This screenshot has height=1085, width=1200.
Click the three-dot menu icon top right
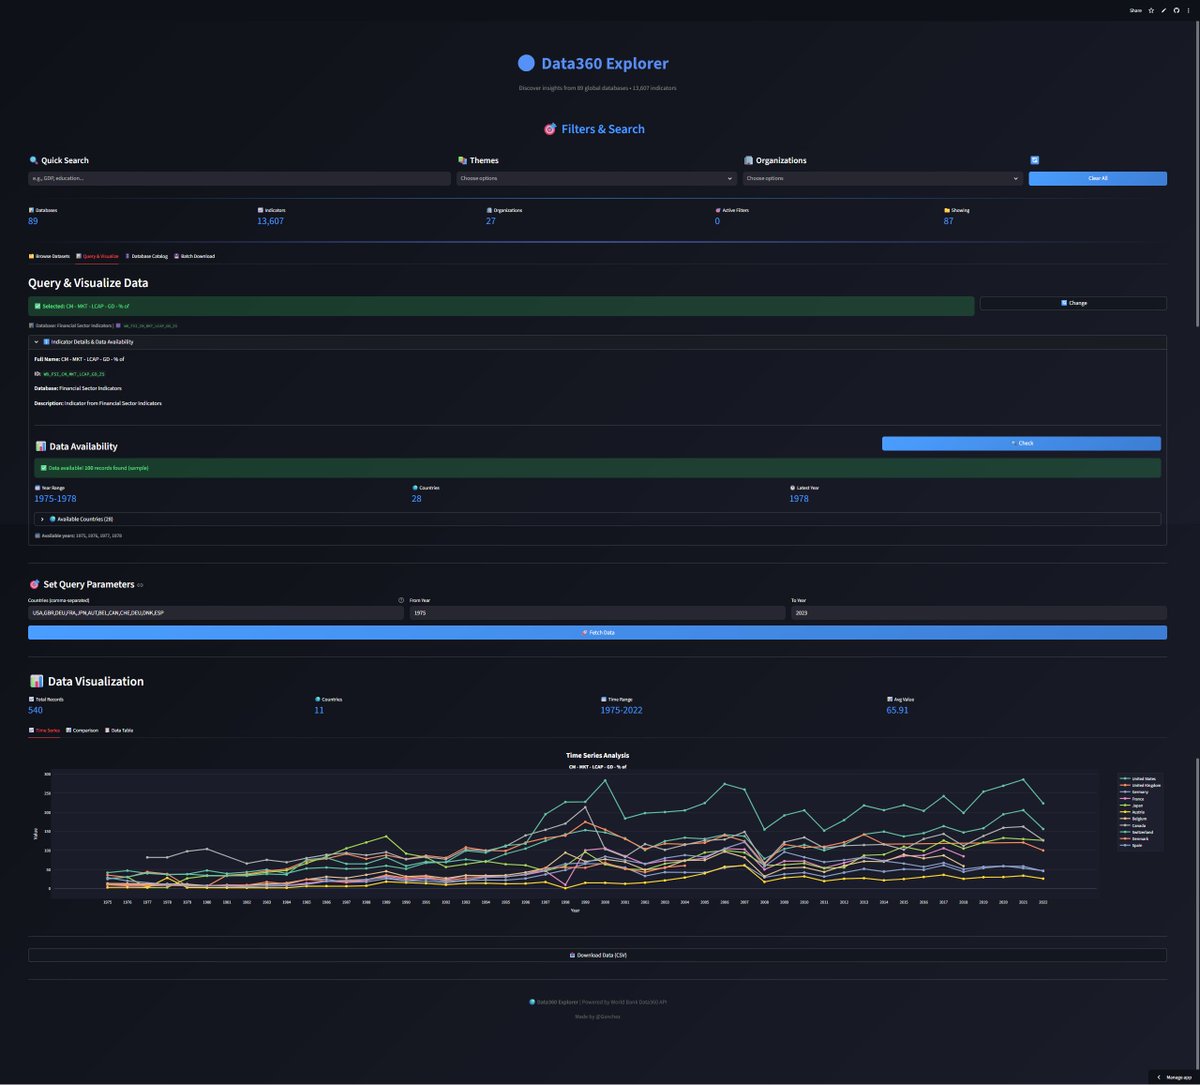[x=1190, y=10]
